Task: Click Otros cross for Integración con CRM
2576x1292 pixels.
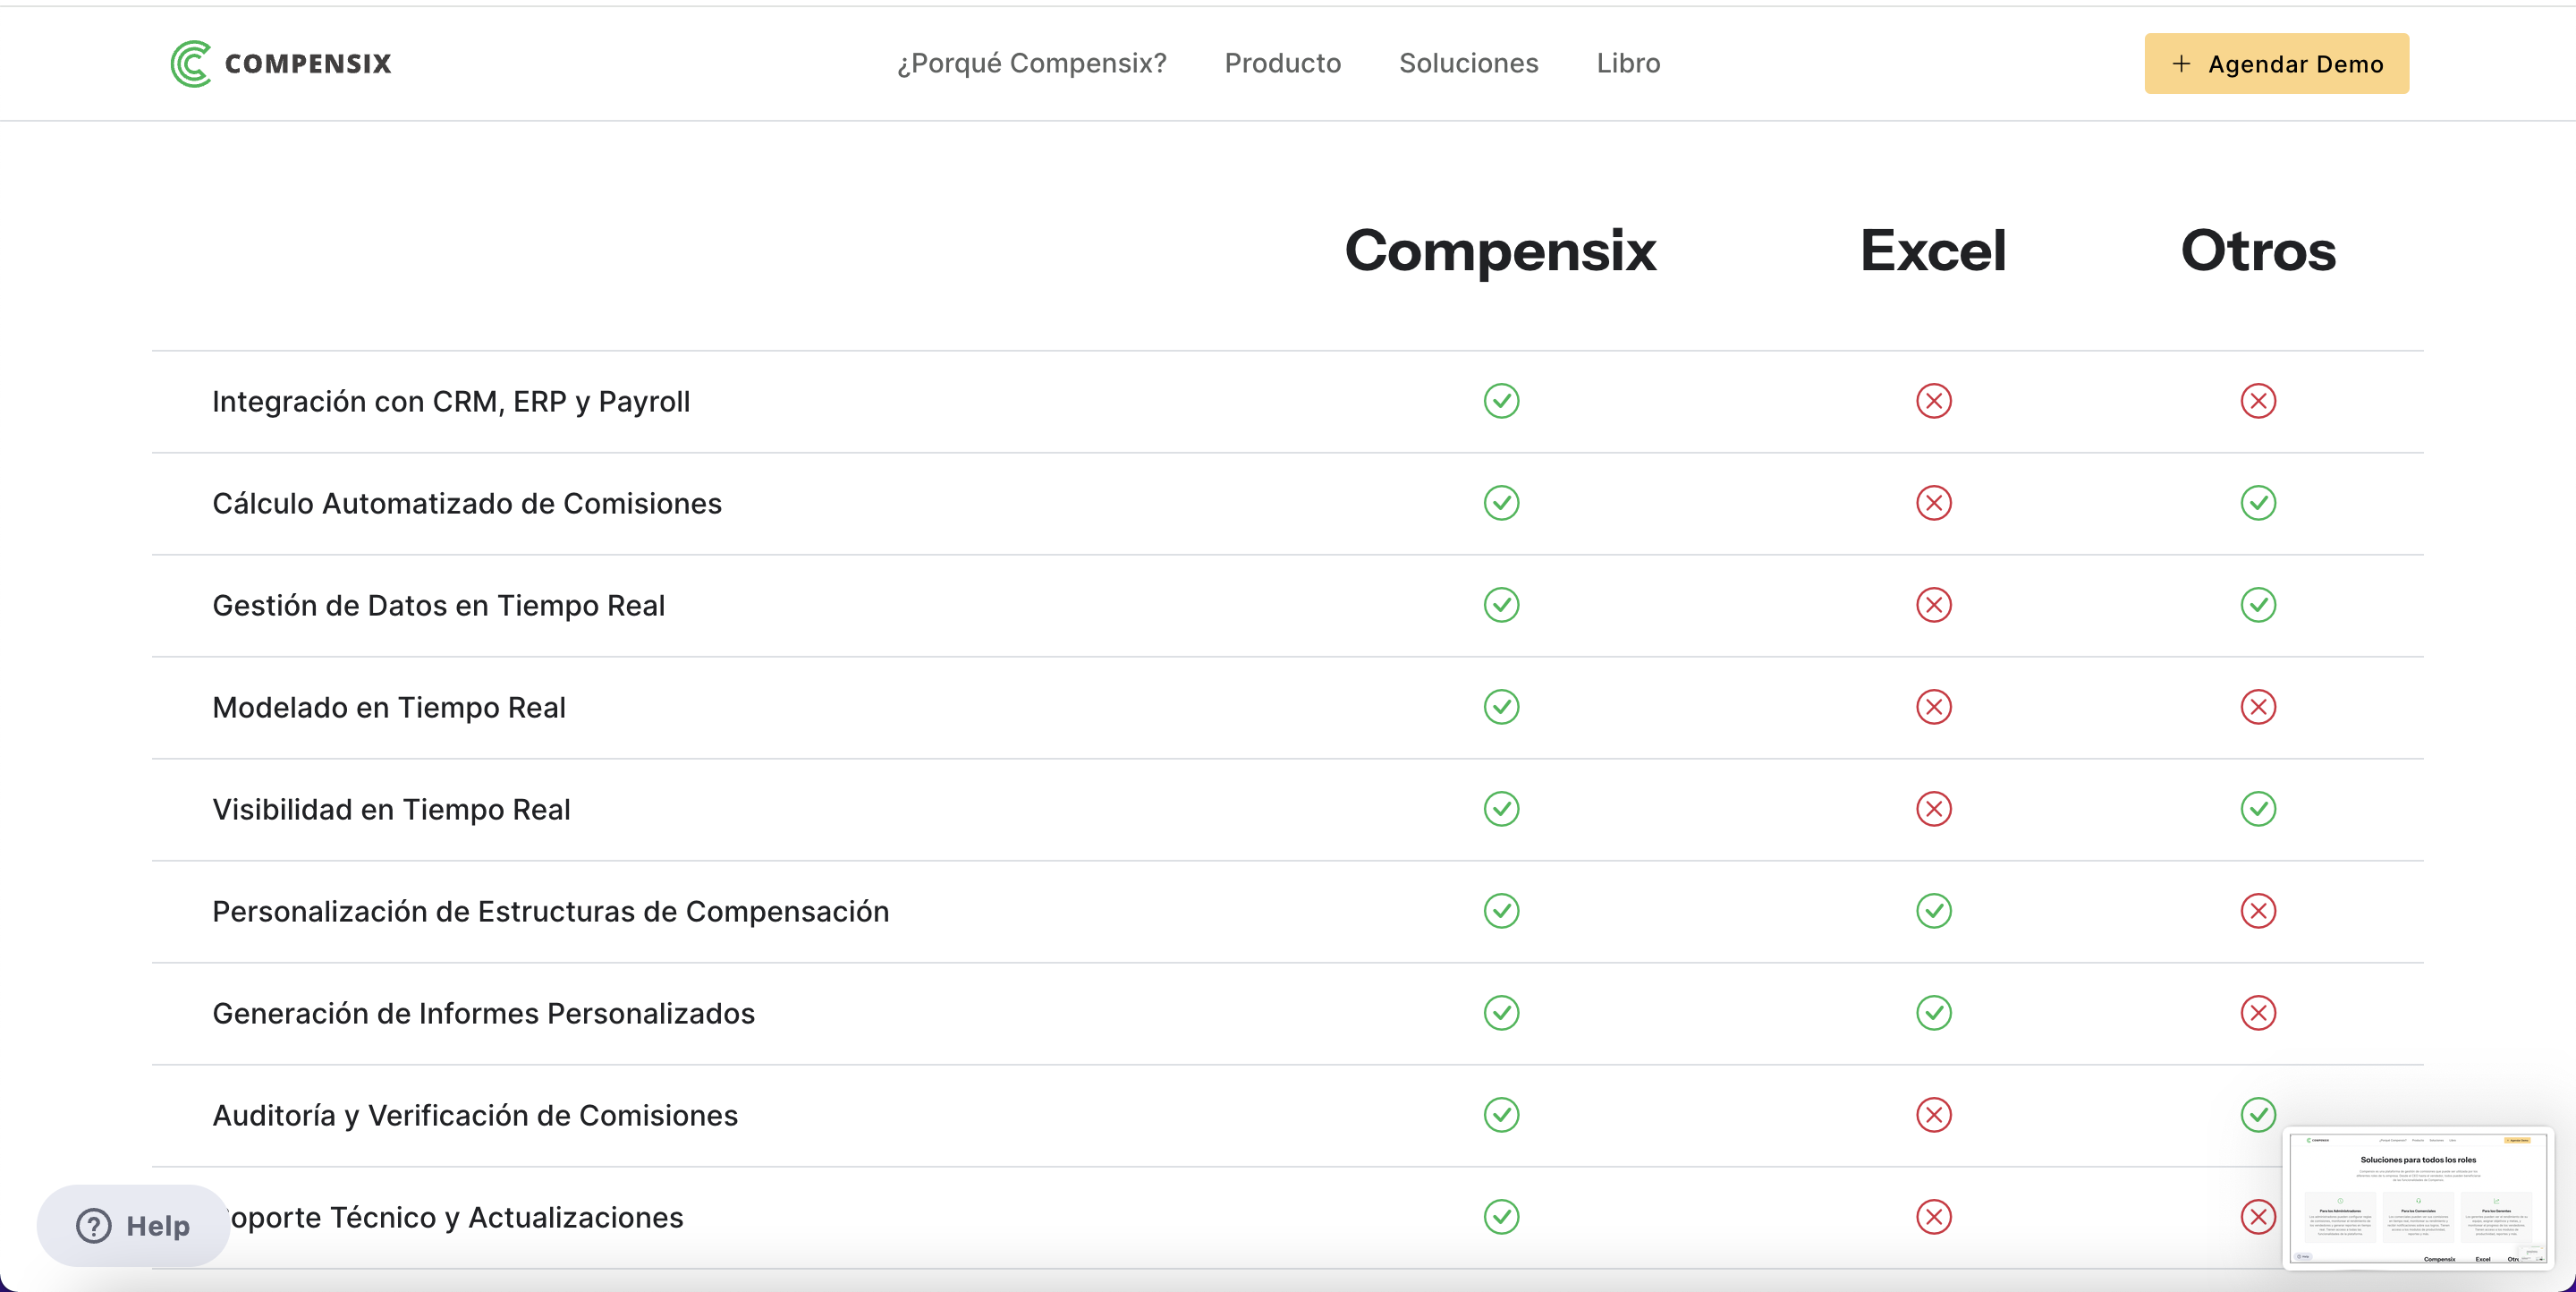Action: (x=2258, y=401)
